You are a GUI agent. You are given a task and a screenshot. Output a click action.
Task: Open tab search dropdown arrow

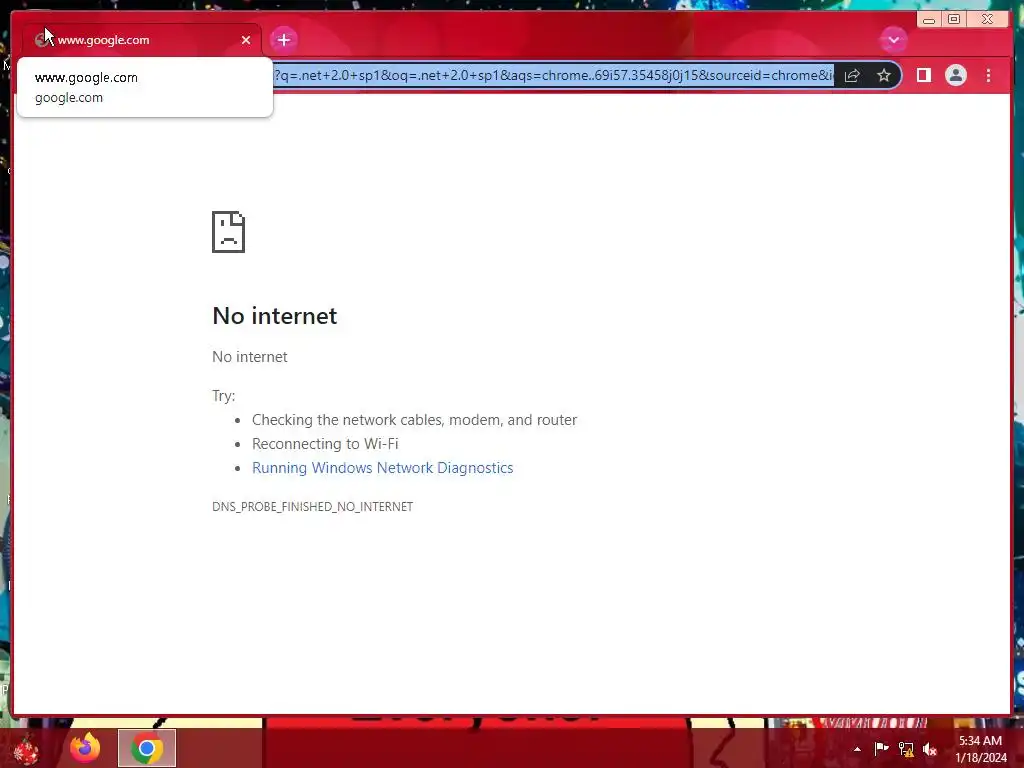pyautogui.click(x=893, y=40)
